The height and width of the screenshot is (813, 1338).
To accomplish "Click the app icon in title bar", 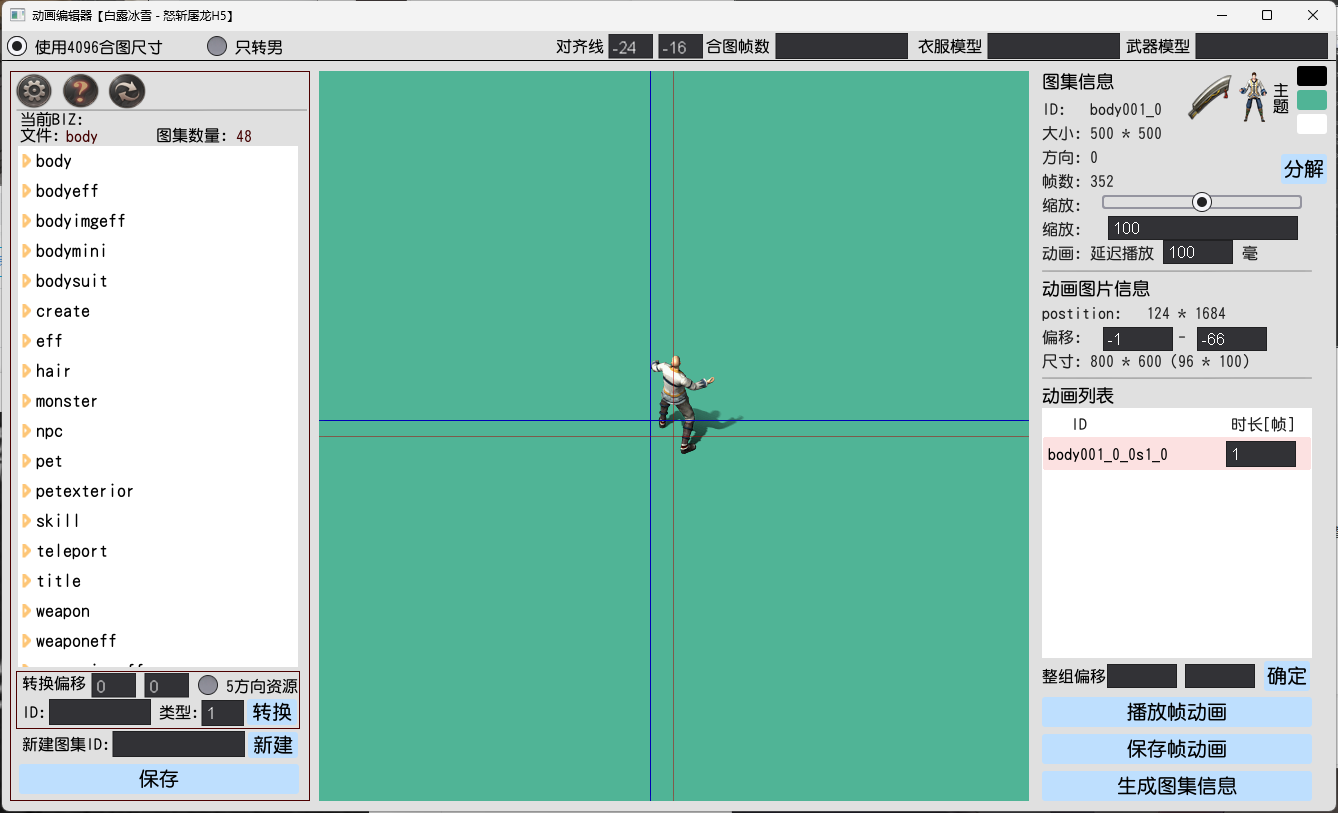I will (17, 15).
